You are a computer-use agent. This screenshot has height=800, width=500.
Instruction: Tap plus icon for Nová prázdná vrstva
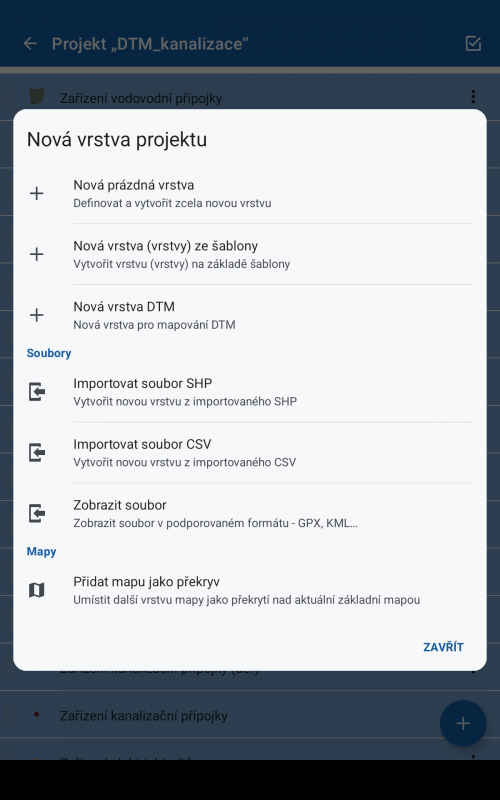[x=36, y=193]
